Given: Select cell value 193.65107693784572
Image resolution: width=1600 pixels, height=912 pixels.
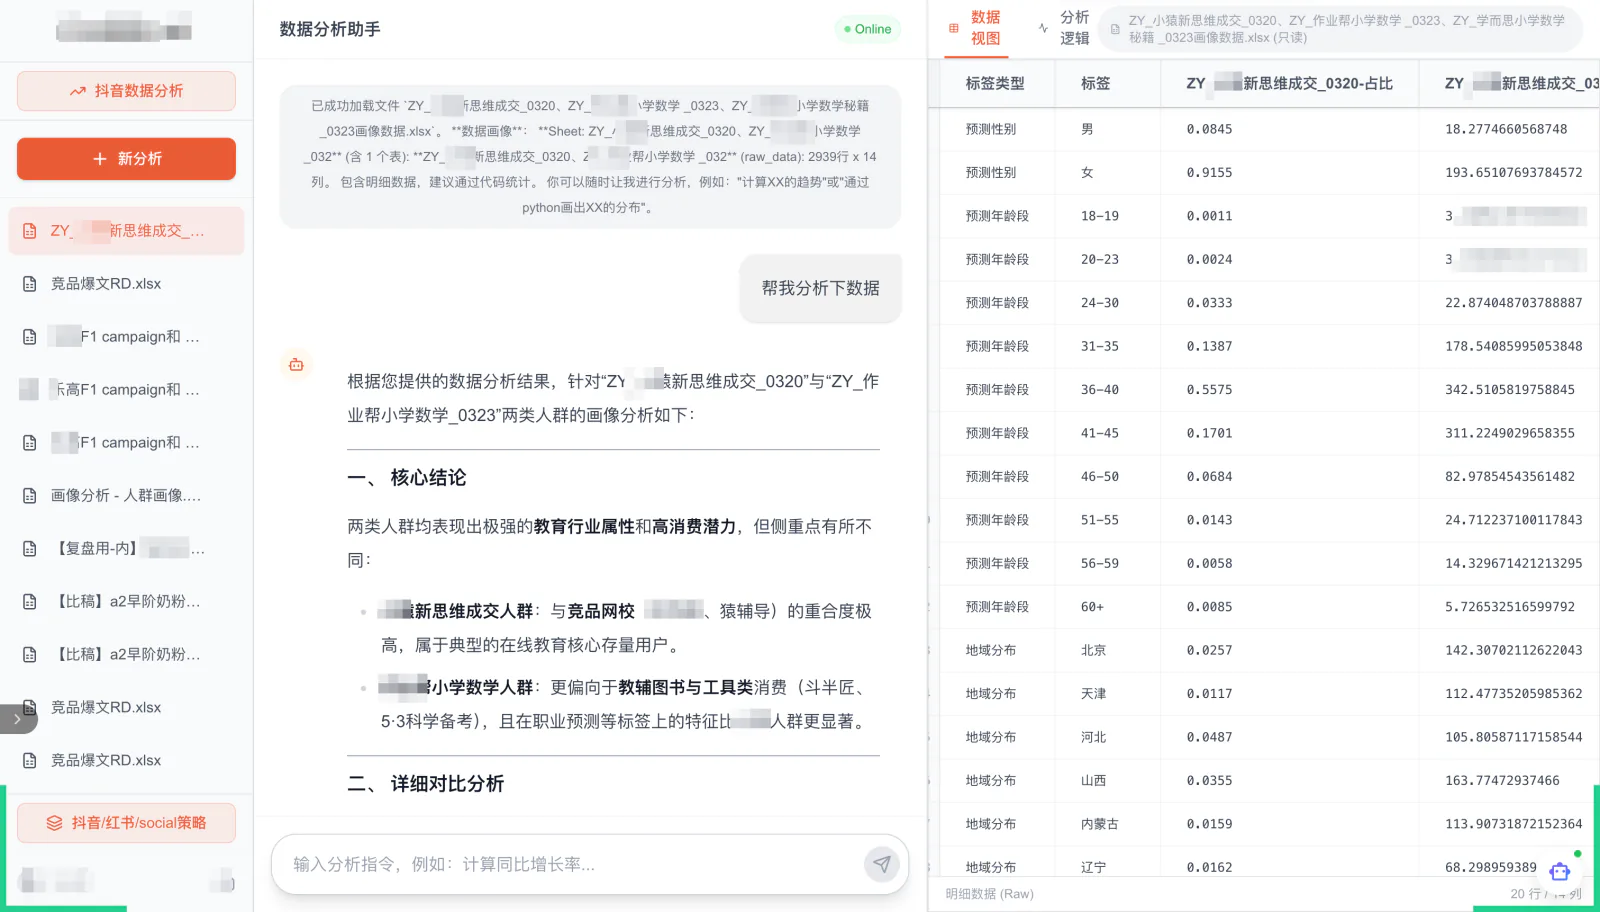Looking at the screenshot, I should 1514,173.
